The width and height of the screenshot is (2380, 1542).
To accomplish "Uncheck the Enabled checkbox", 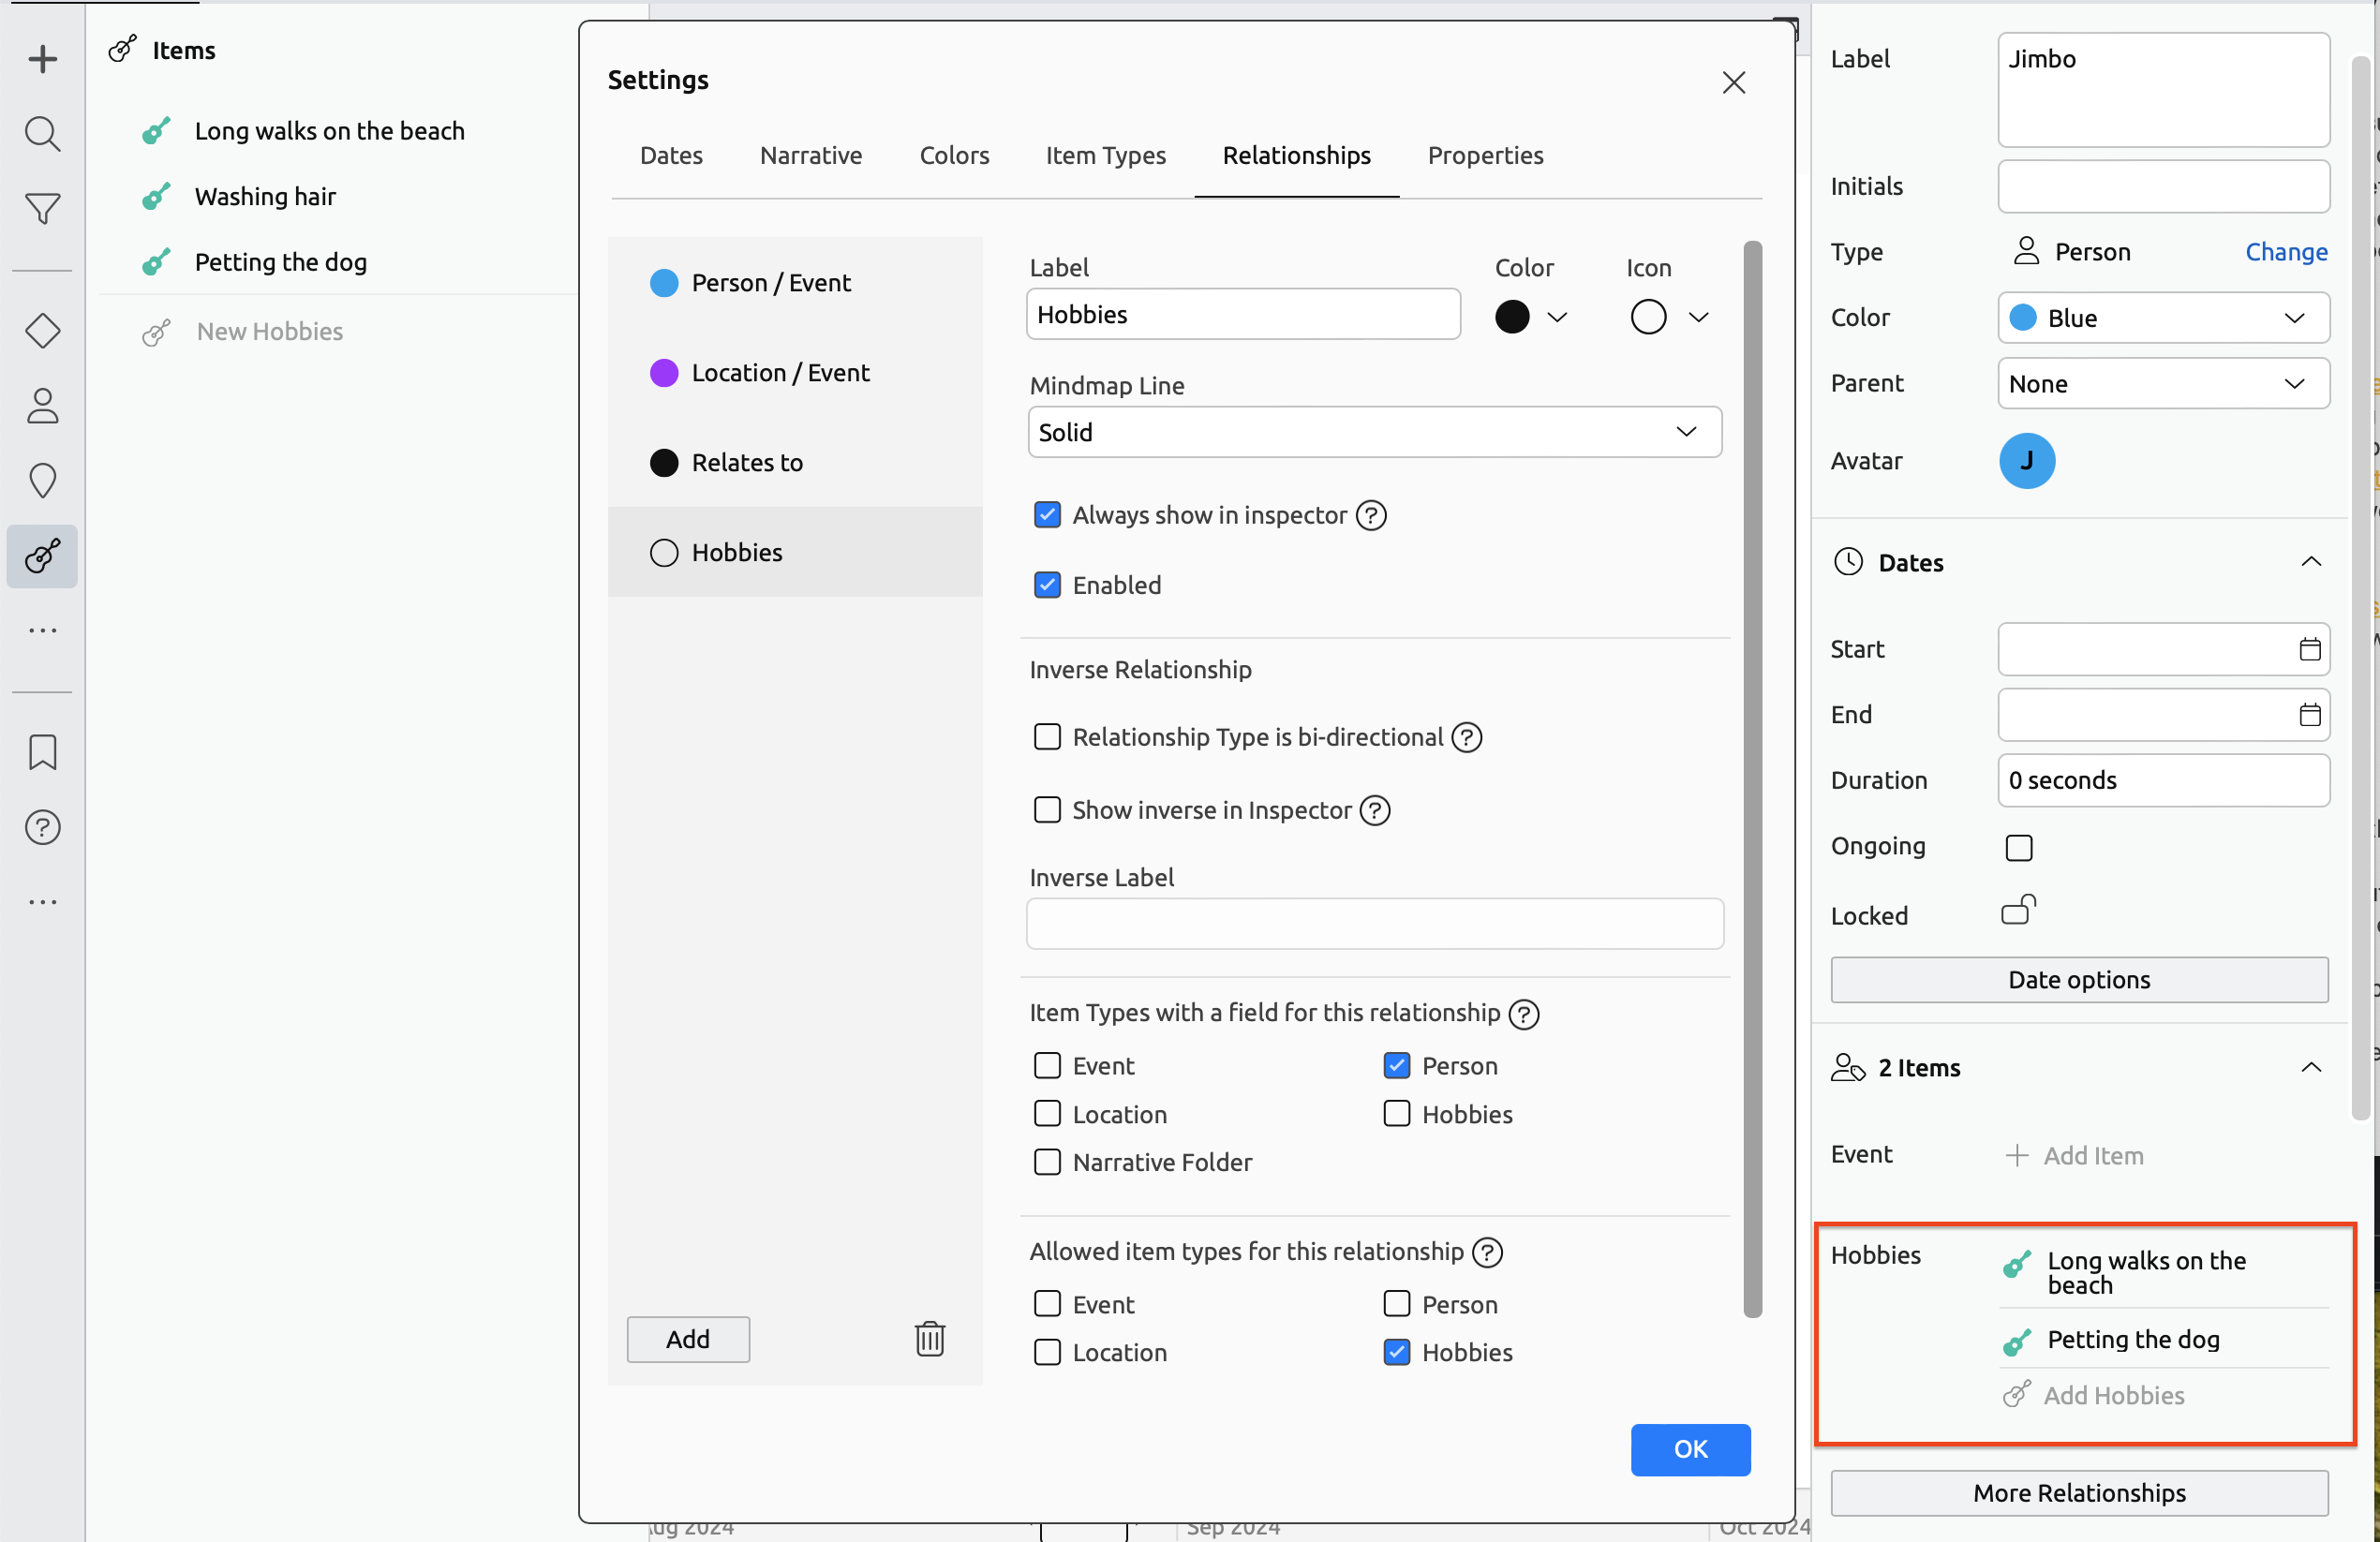I will pyautogui.click(x=1046, y=585).
